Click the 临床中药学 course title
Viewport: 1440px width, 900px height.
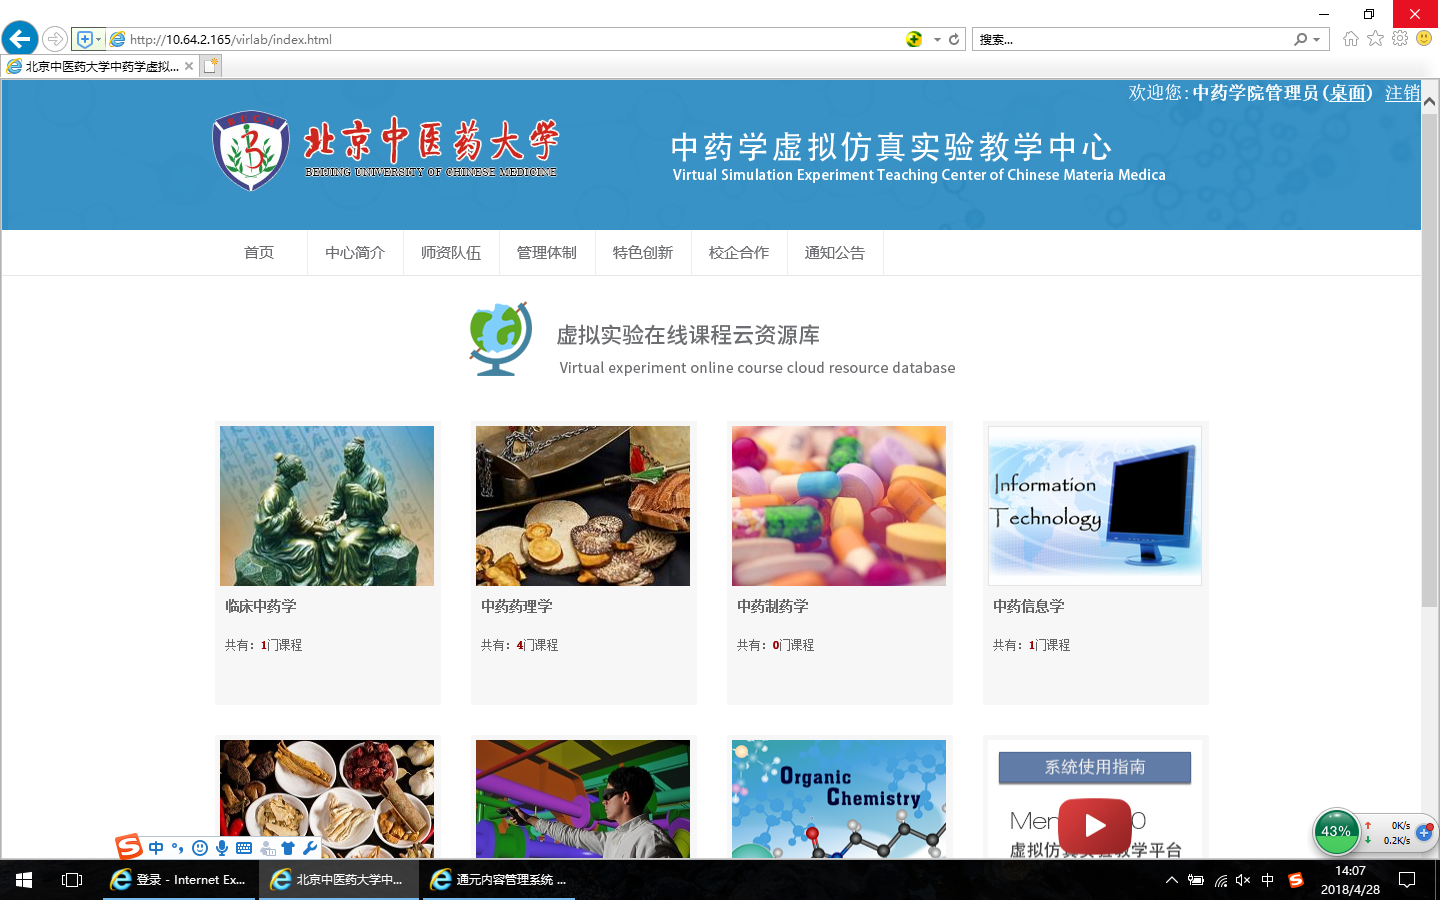(x=261, y=606)
